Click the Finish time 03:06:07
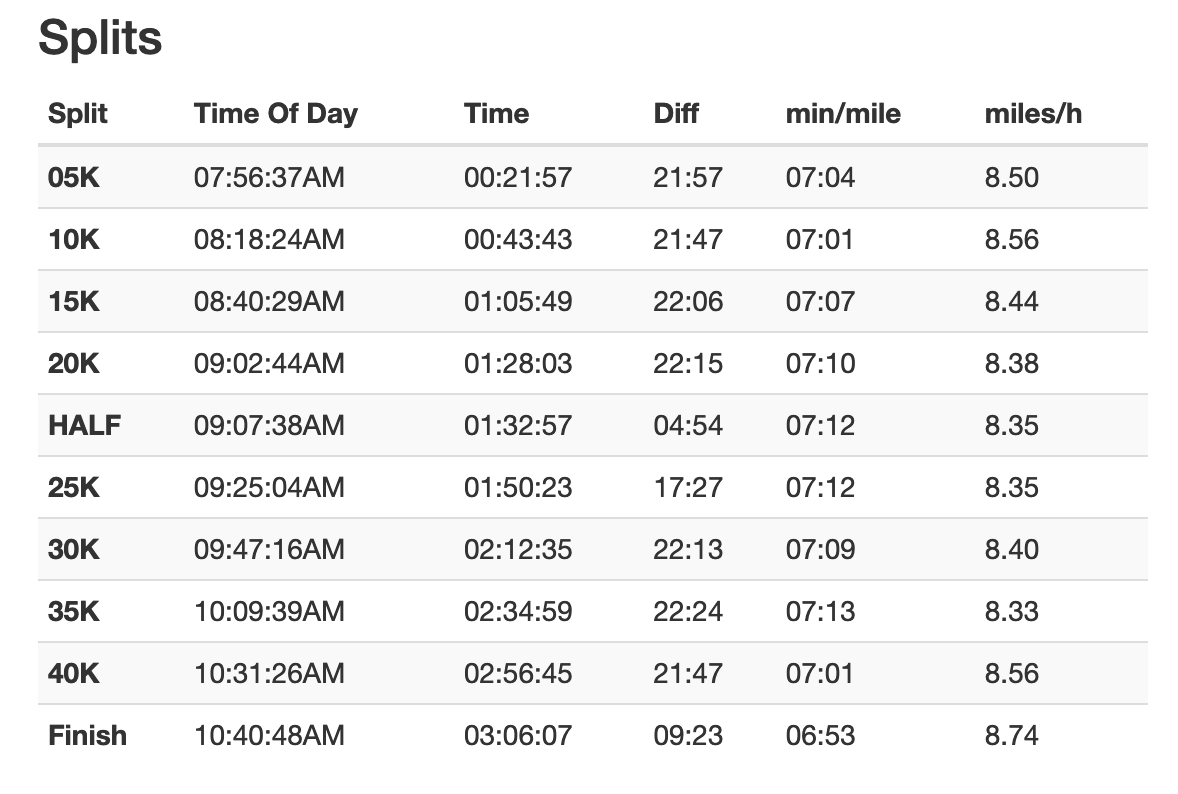The height and width of the screenshot is (794, 1178). [x=518, y=735]
